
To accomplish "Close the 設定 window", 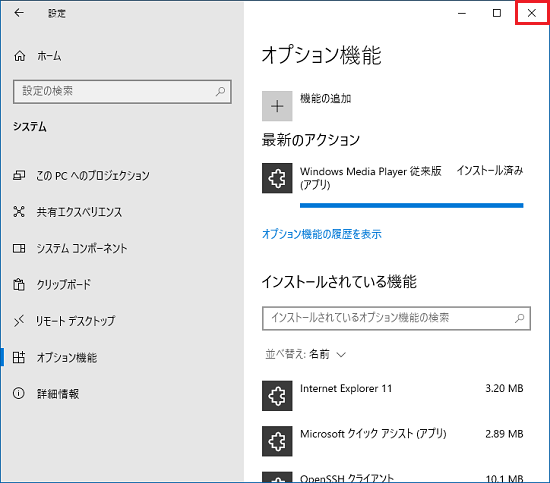I will click(532, 13).
